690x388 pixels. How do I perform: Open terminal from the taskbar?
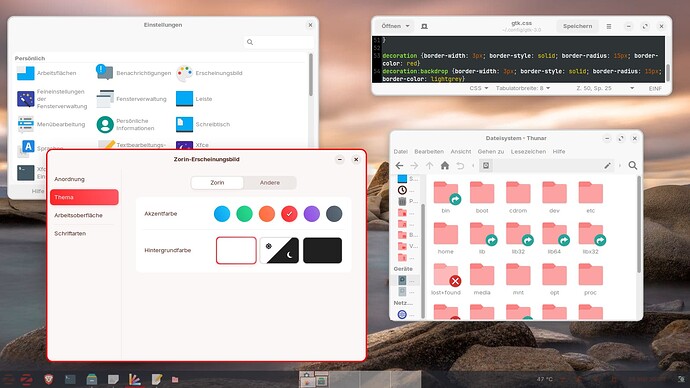pyautogui.click(x=70, y=379)
